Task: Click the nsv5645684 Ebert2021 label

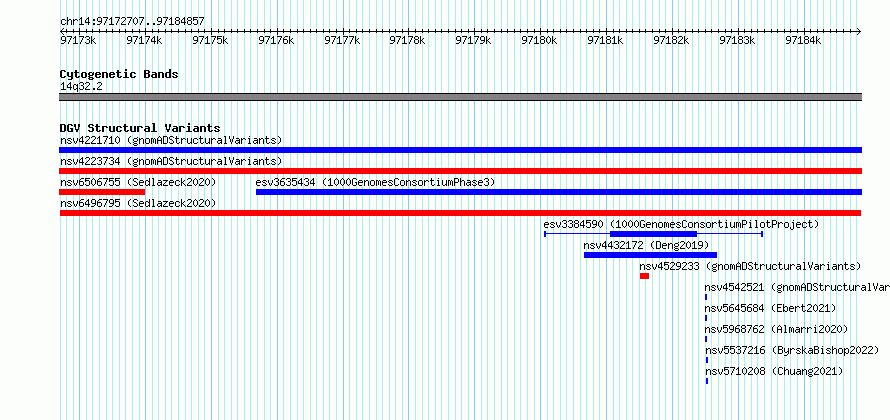Action: [x=770, y=308]
